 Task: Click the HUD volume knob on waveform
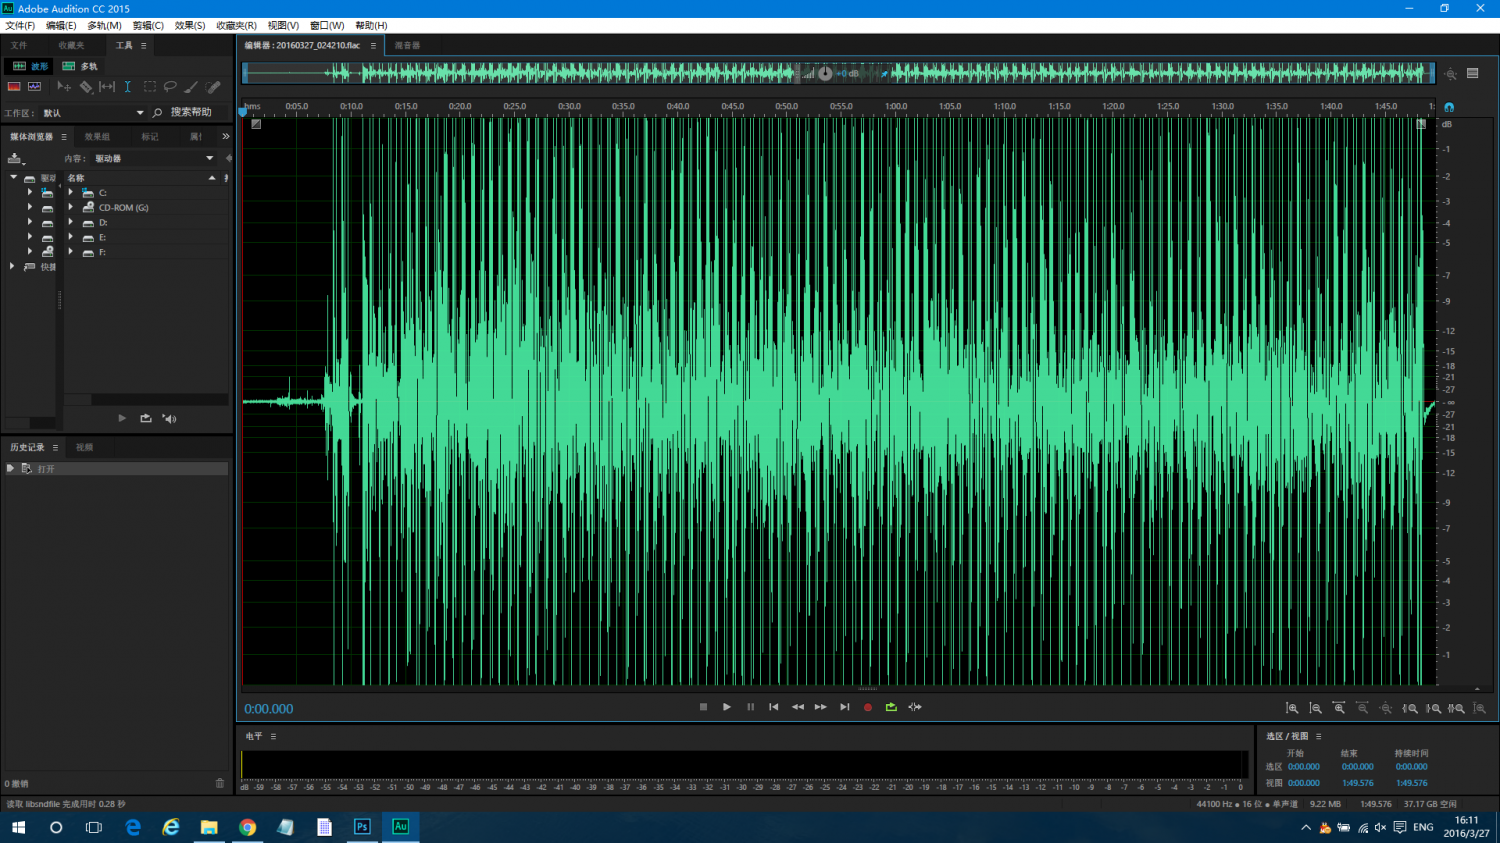(825, 73)
